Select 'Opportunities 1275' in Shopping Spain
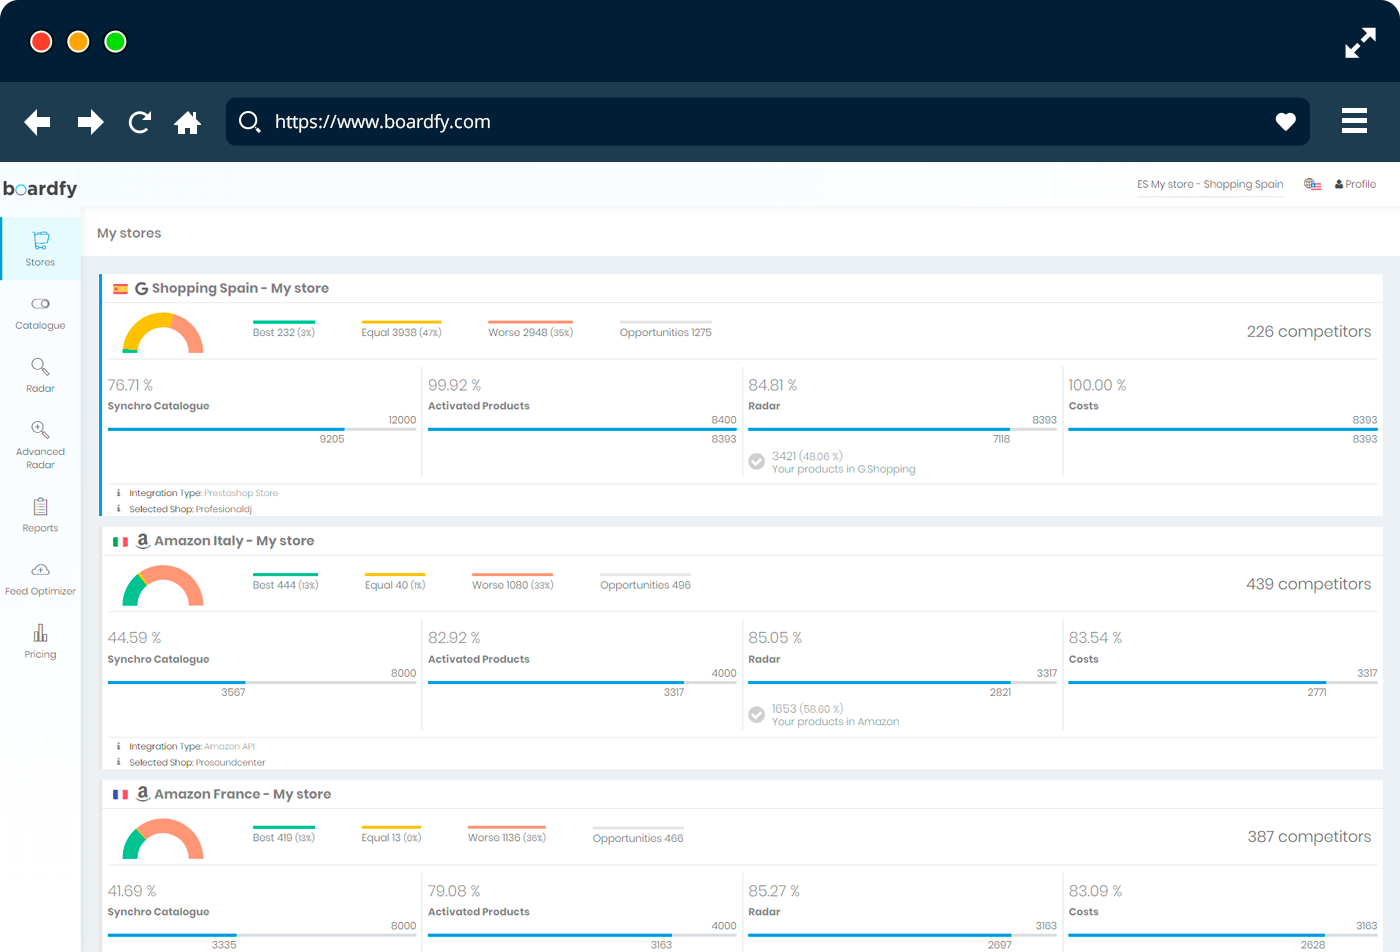This screenshot has height=952, width=1400. [665, 329]
